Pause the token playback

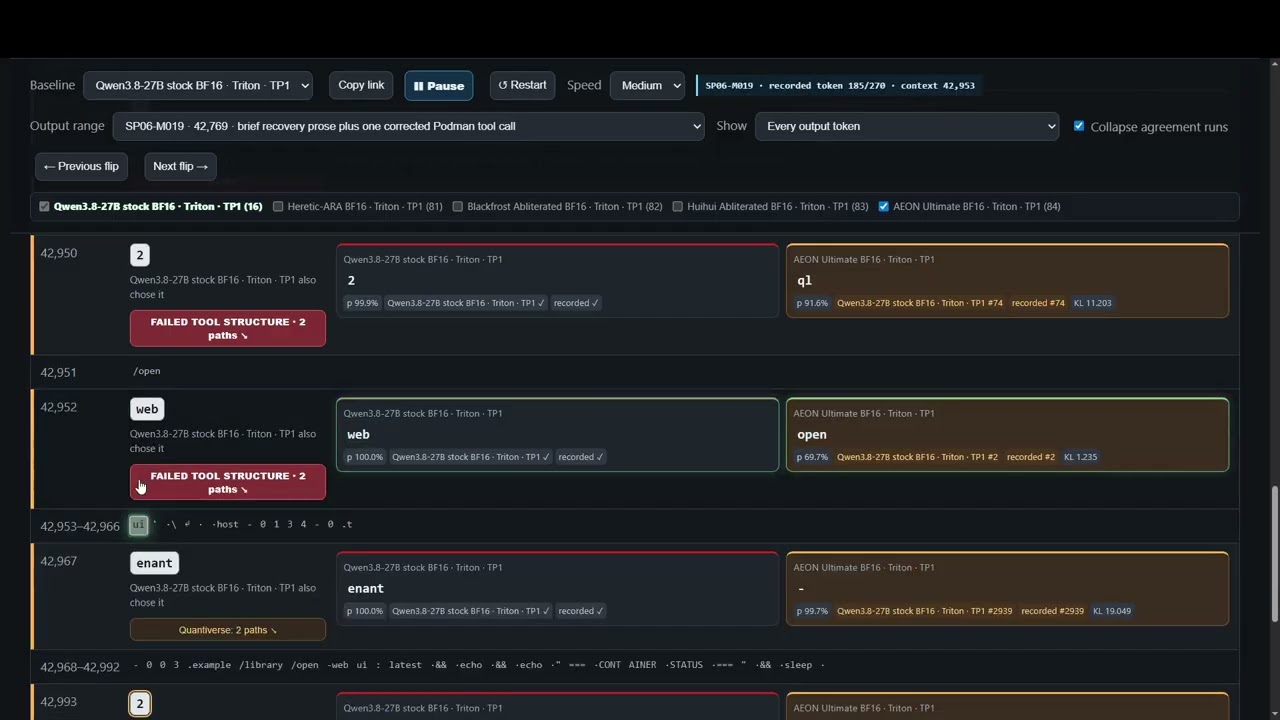439,86
